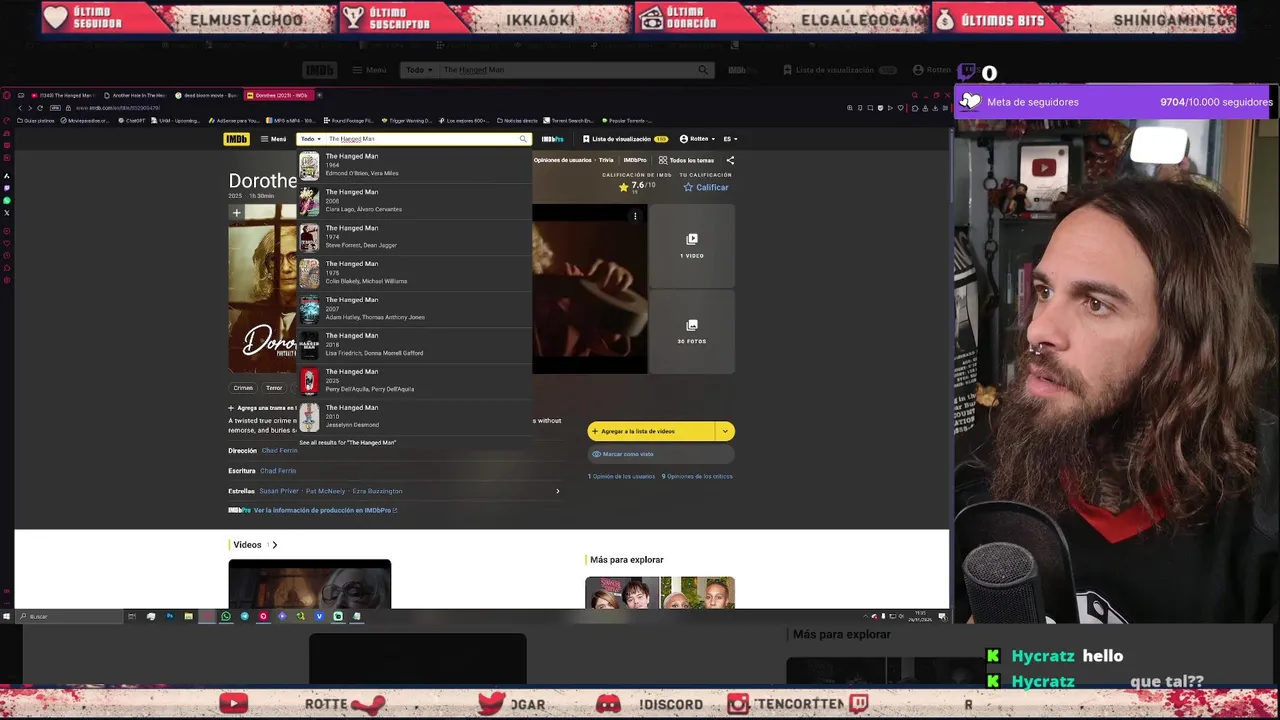The image size is (1280, 720).
Task: Select The Hanged Man 2010 suggestion
Action: point(414,417)
